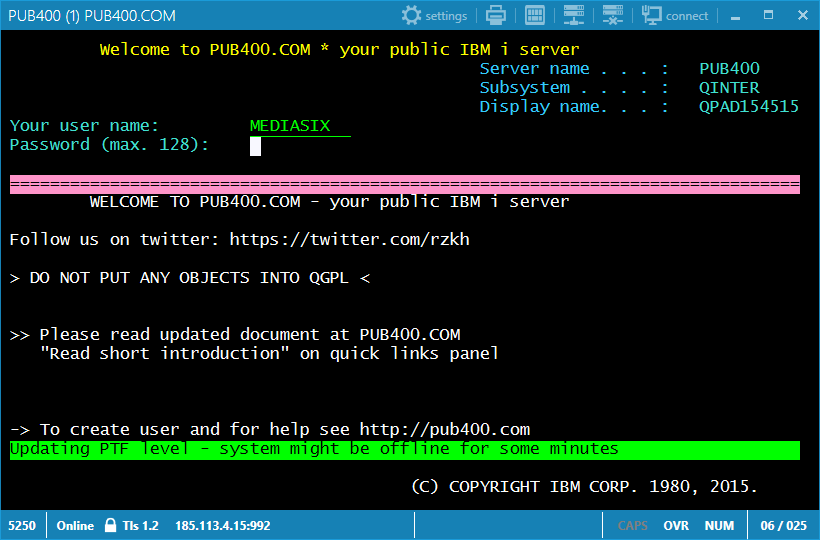Click the server disconnect icon
This screenshot has width=820, height=540.
pyautogui.click(x=611, y=15)
